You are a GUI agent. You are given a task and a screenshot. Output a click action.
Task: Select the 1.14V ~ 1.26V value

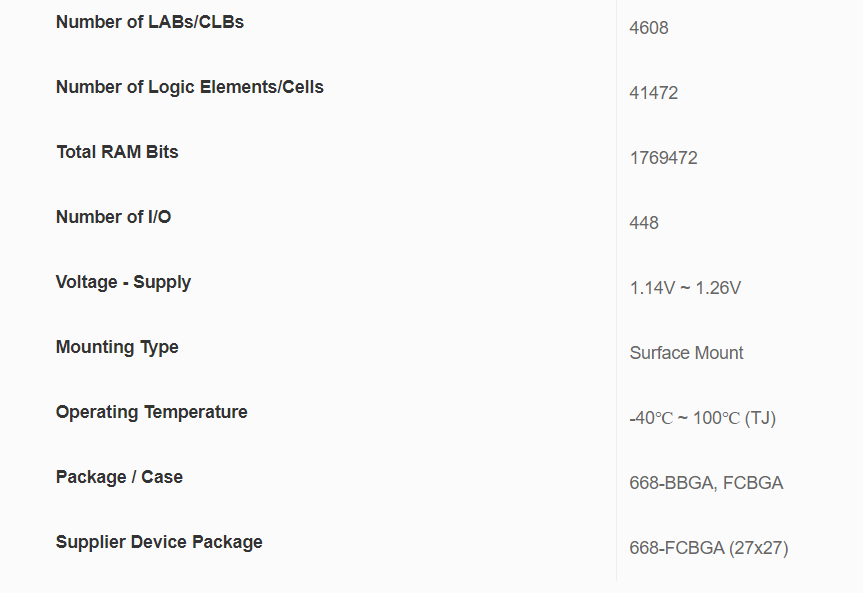685,288
